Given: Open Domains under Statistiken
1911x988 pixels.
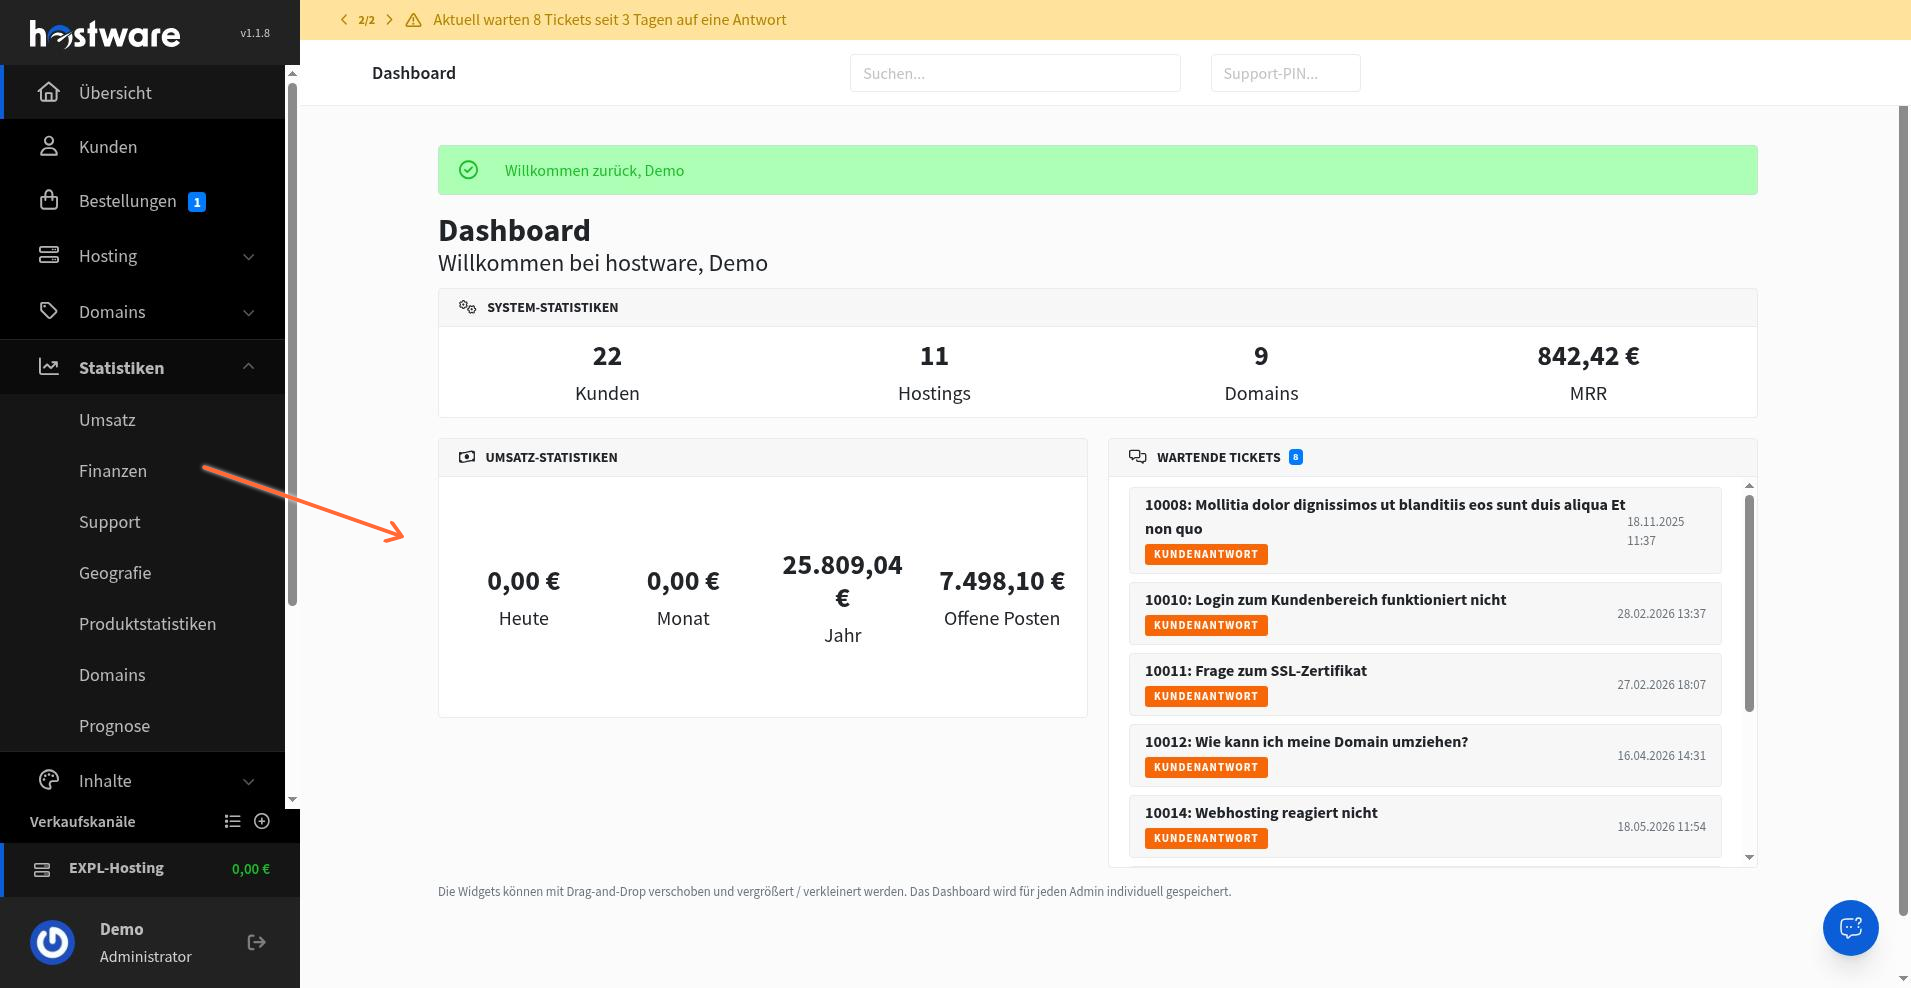Looking at the screenshot, I should (x=112, y=675).
